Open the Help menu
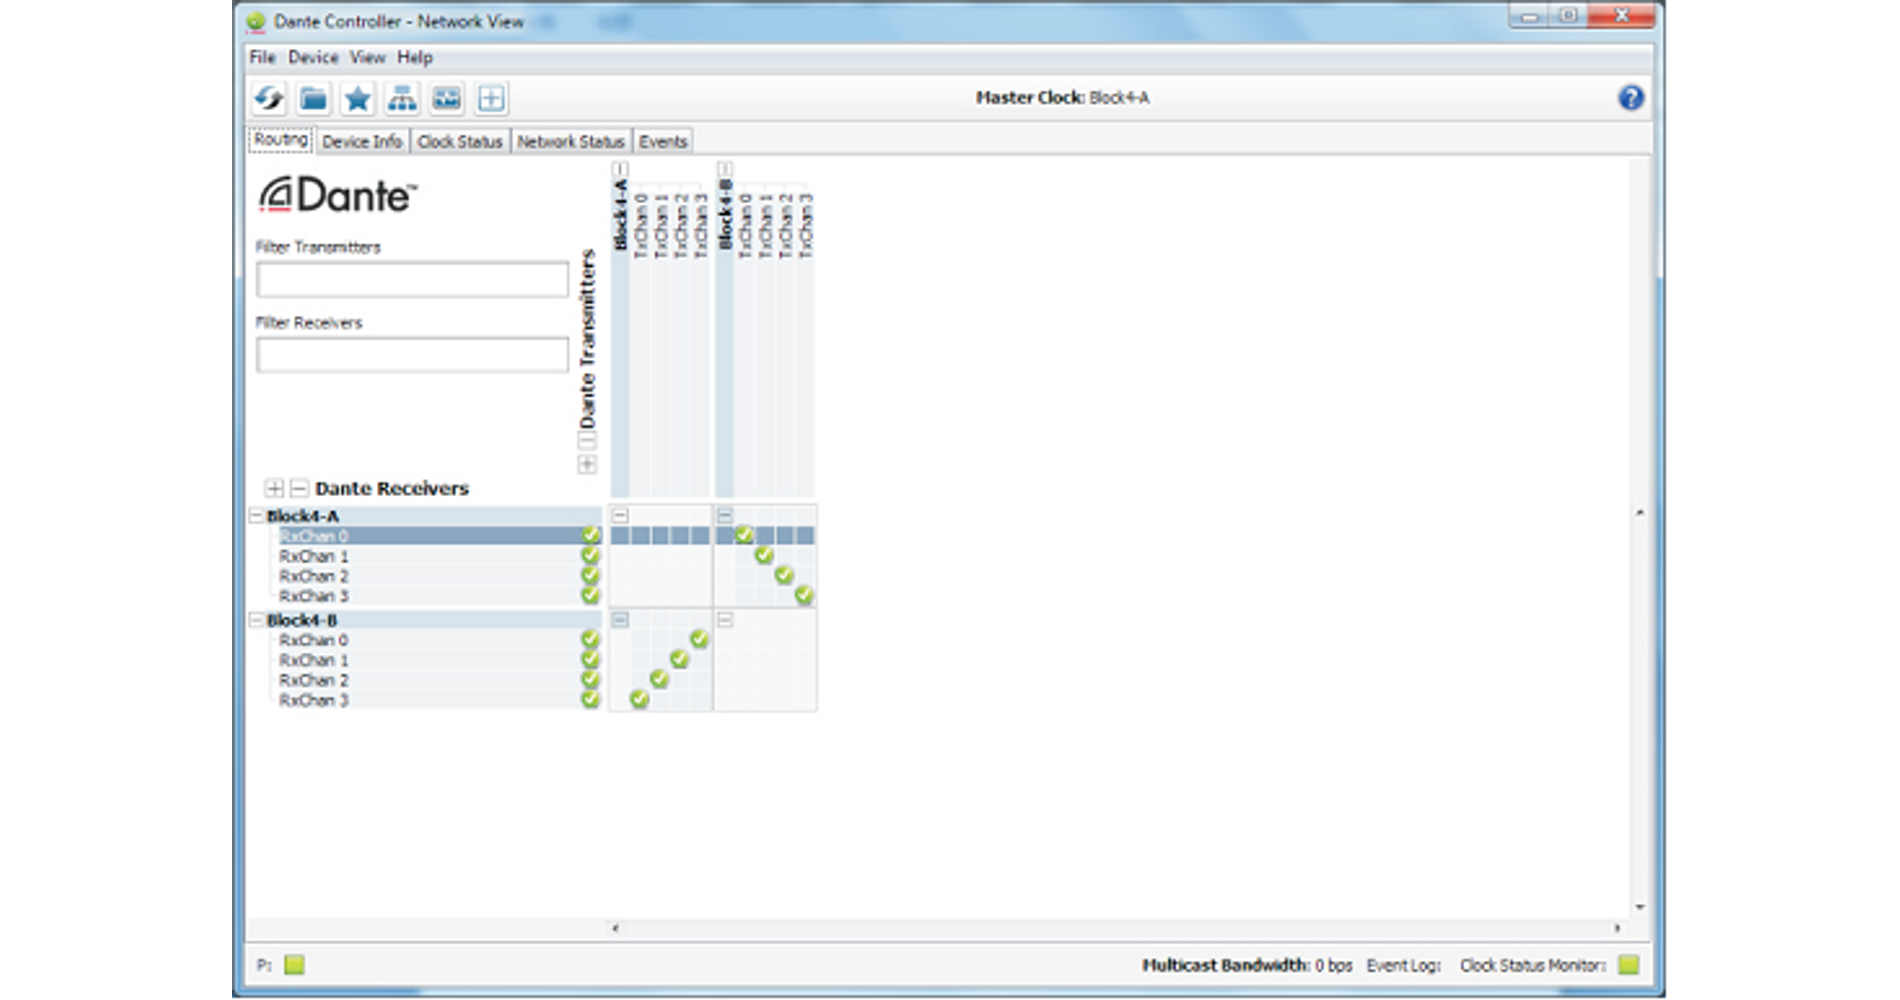1900x1000 pixels. 415,57
